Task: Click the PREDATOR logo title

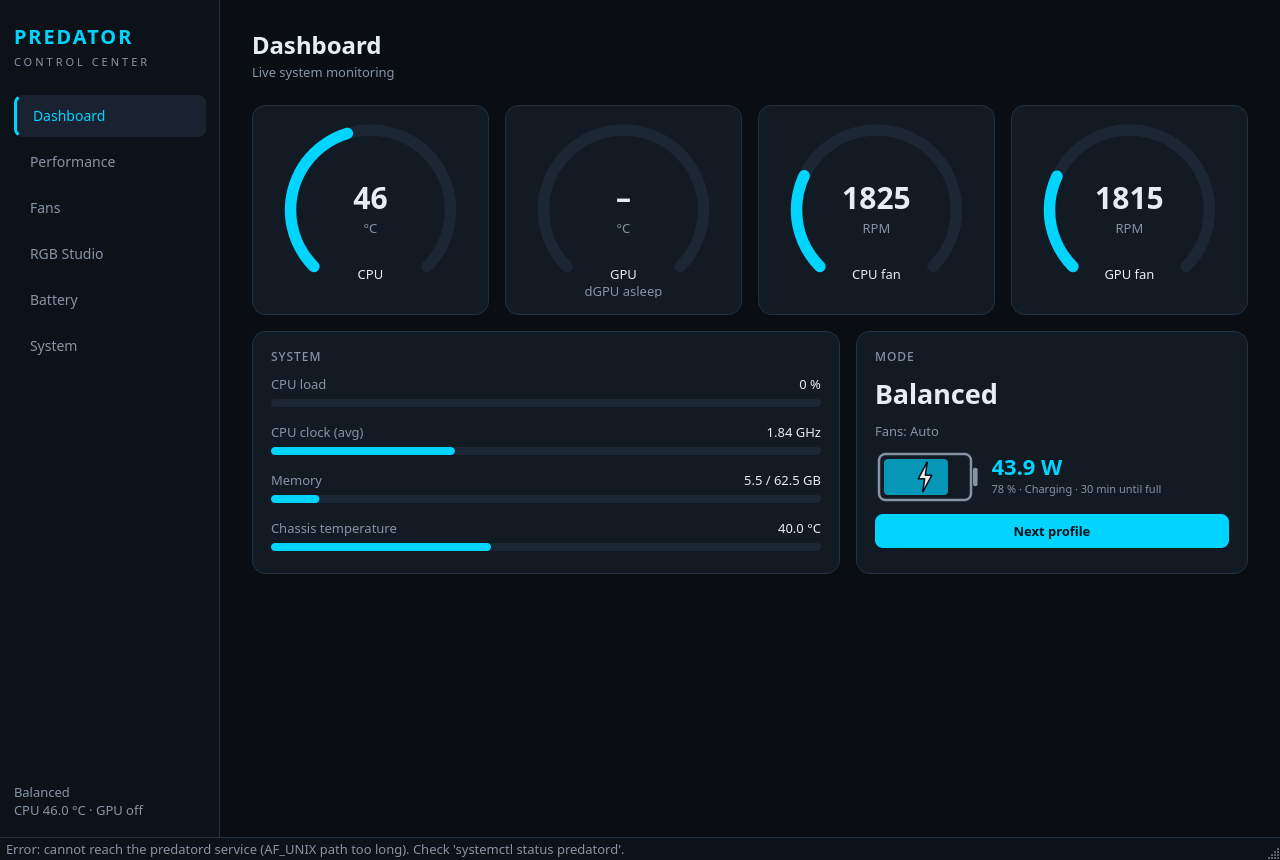Action: coord(73,37)
